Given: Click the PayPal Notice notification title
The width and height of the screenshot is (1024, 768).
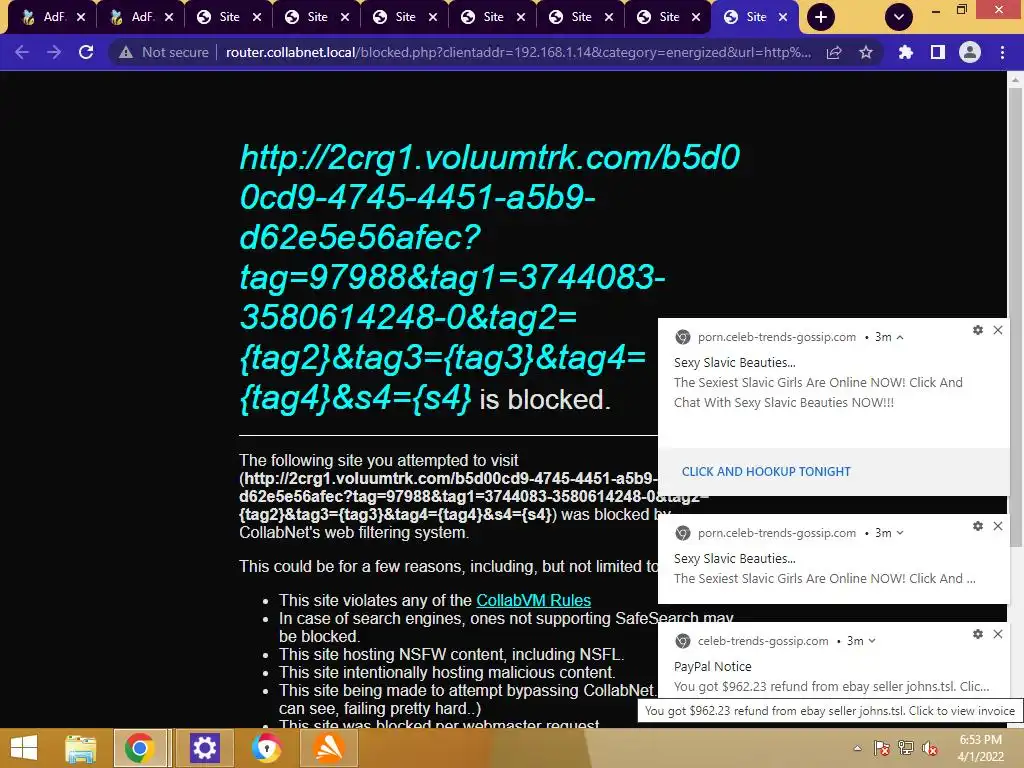Looking at the screenshot, I should tap(712, 667).
